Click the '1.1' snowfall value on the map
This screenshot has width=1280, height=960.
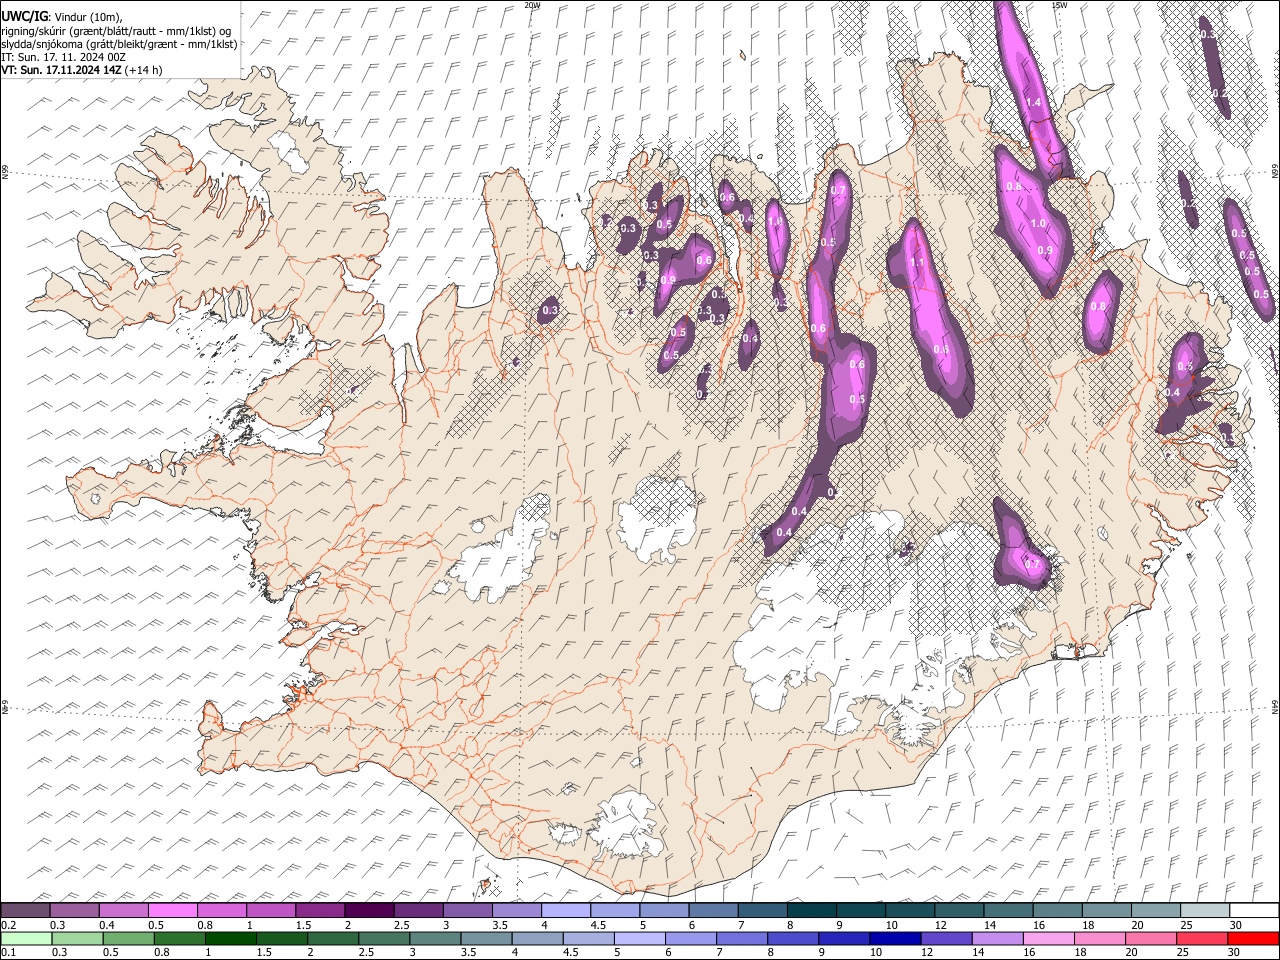tap(917, 263)
